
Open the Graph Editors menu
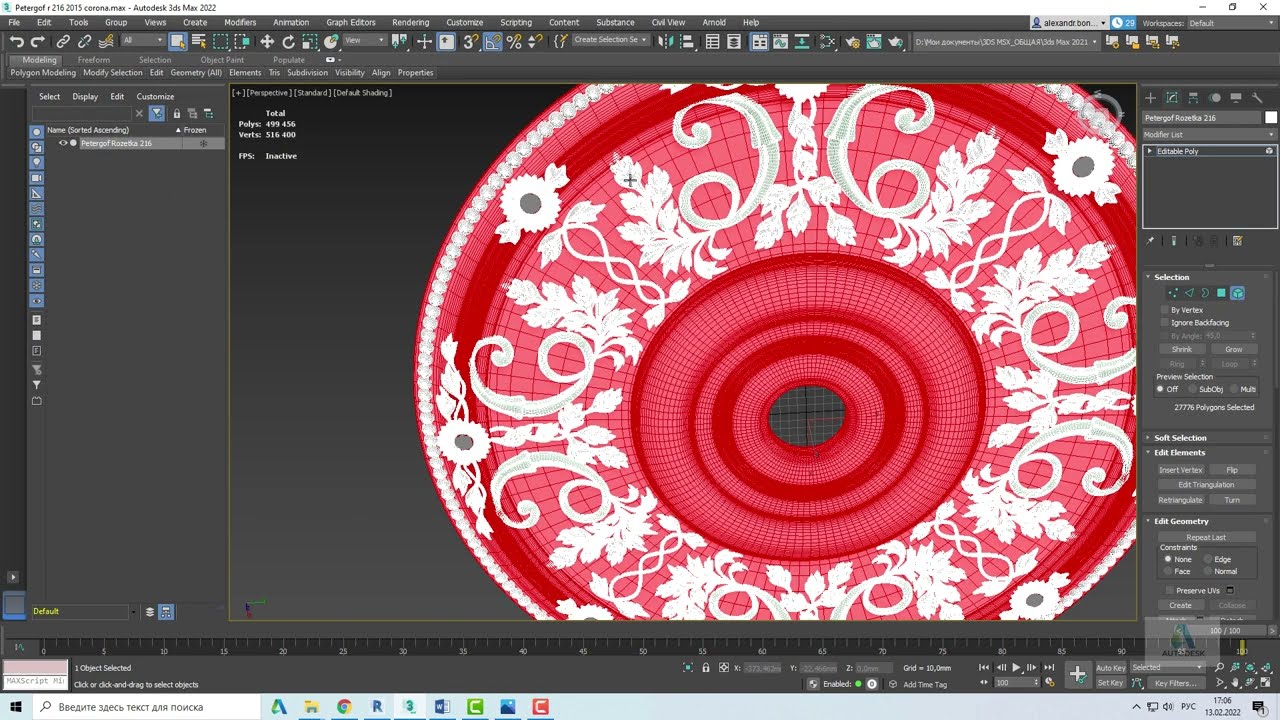[351, 22]
